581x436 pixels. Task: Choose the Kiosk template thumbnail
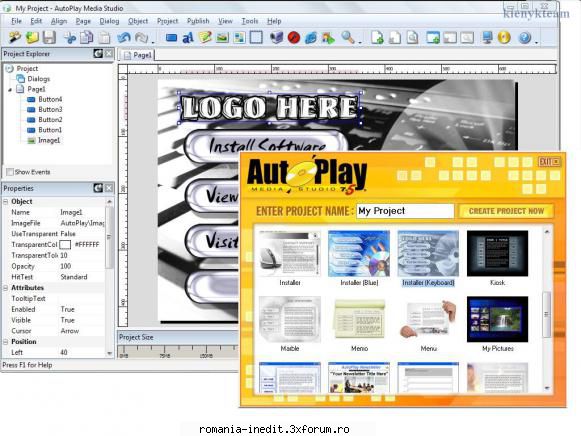497,254
